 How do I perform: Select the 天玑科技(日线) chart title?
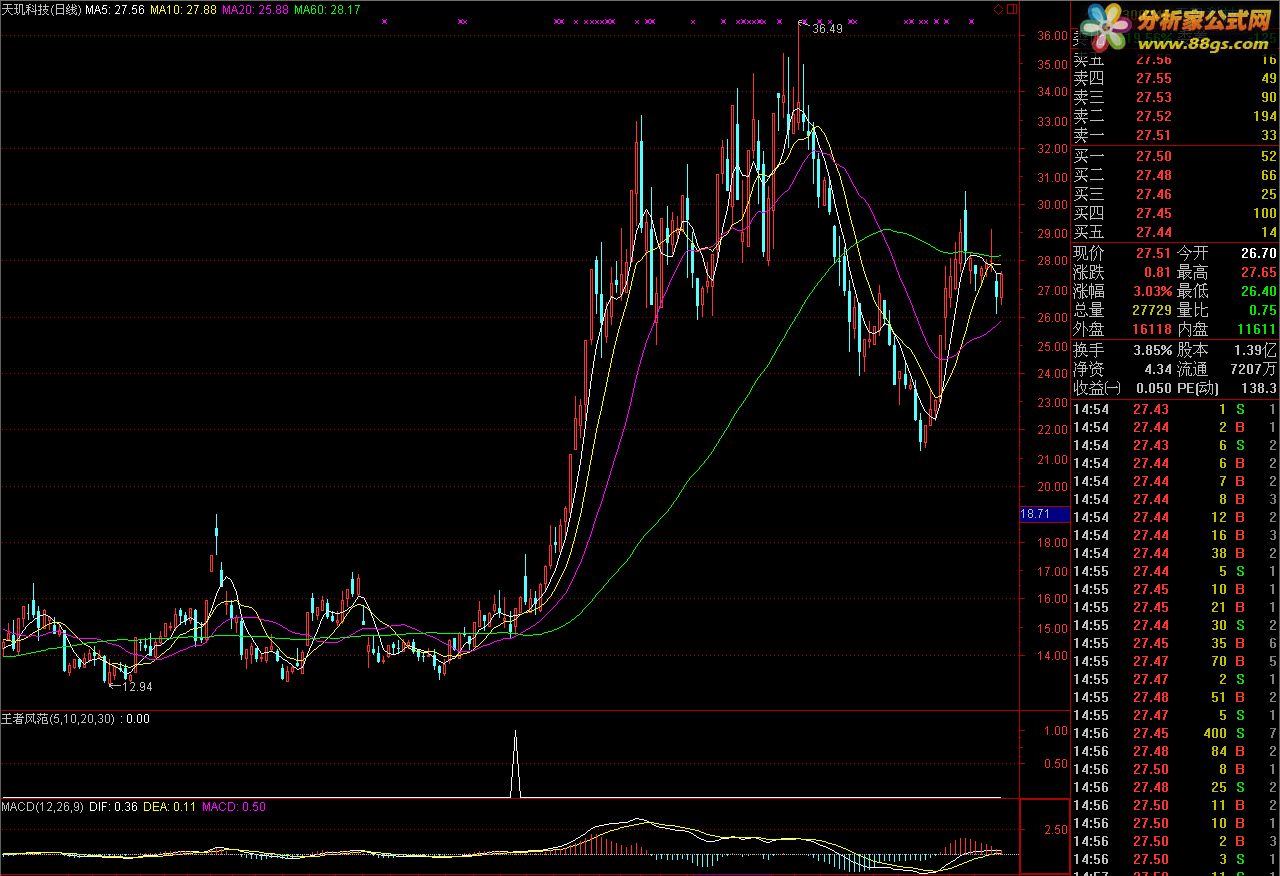[41, 9]
